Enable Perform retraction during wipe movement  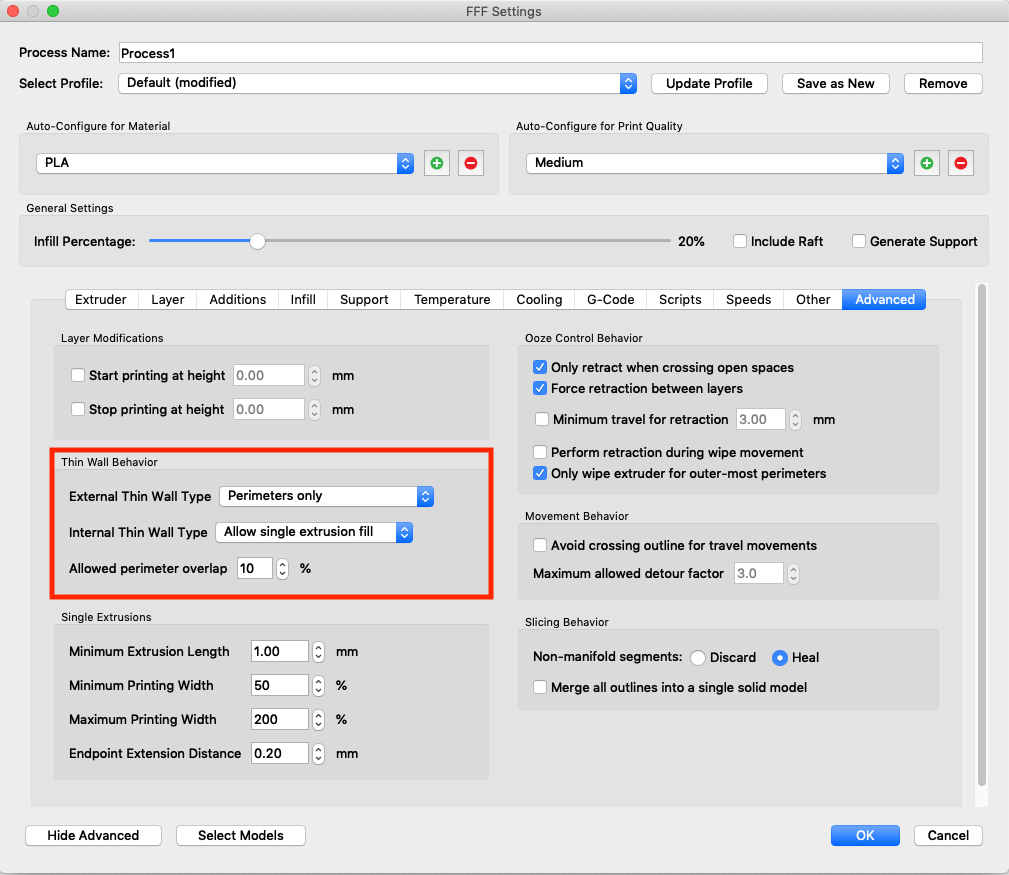pos(540,452)
